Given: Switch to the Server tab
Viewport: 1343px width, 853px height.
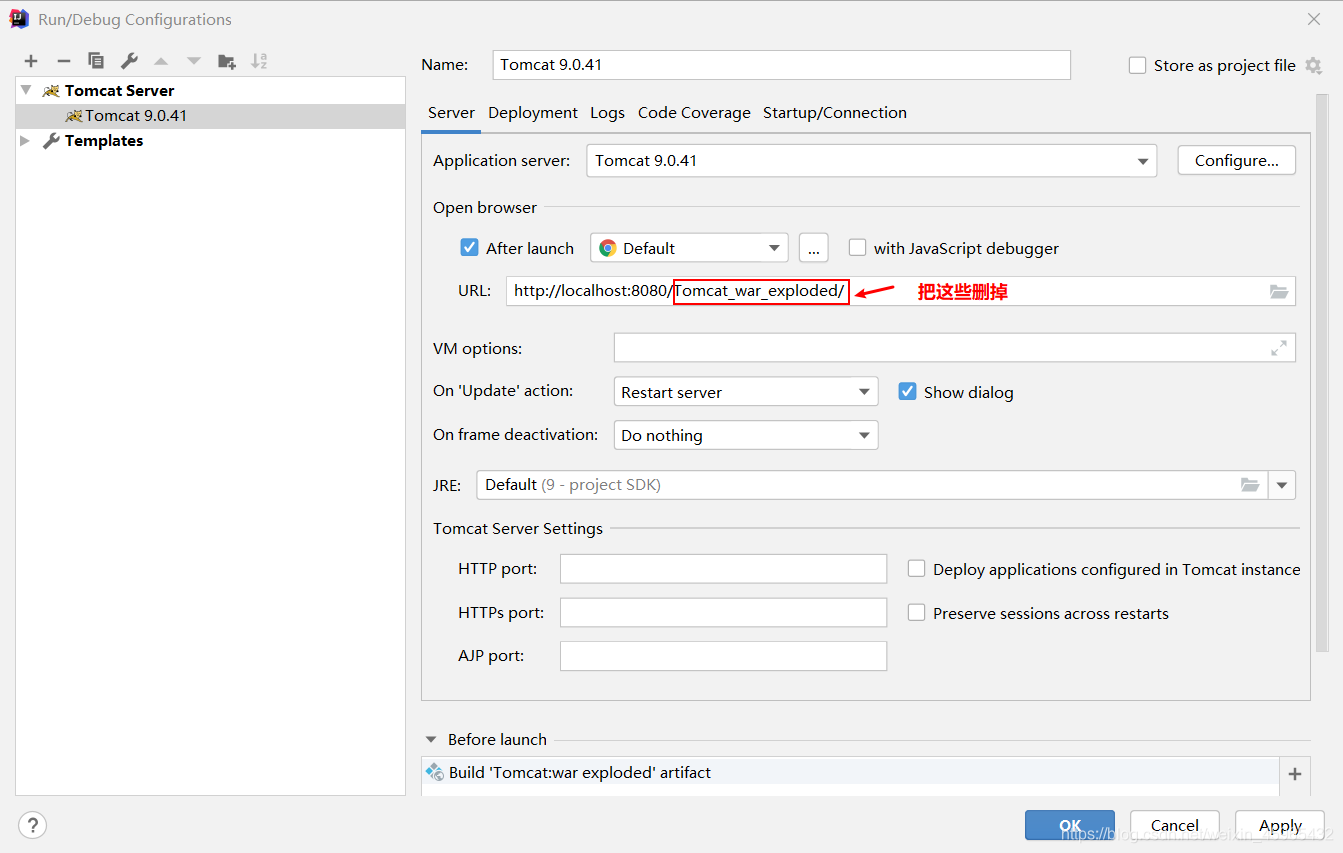Looking at the screenshot, I should [451, 113].
